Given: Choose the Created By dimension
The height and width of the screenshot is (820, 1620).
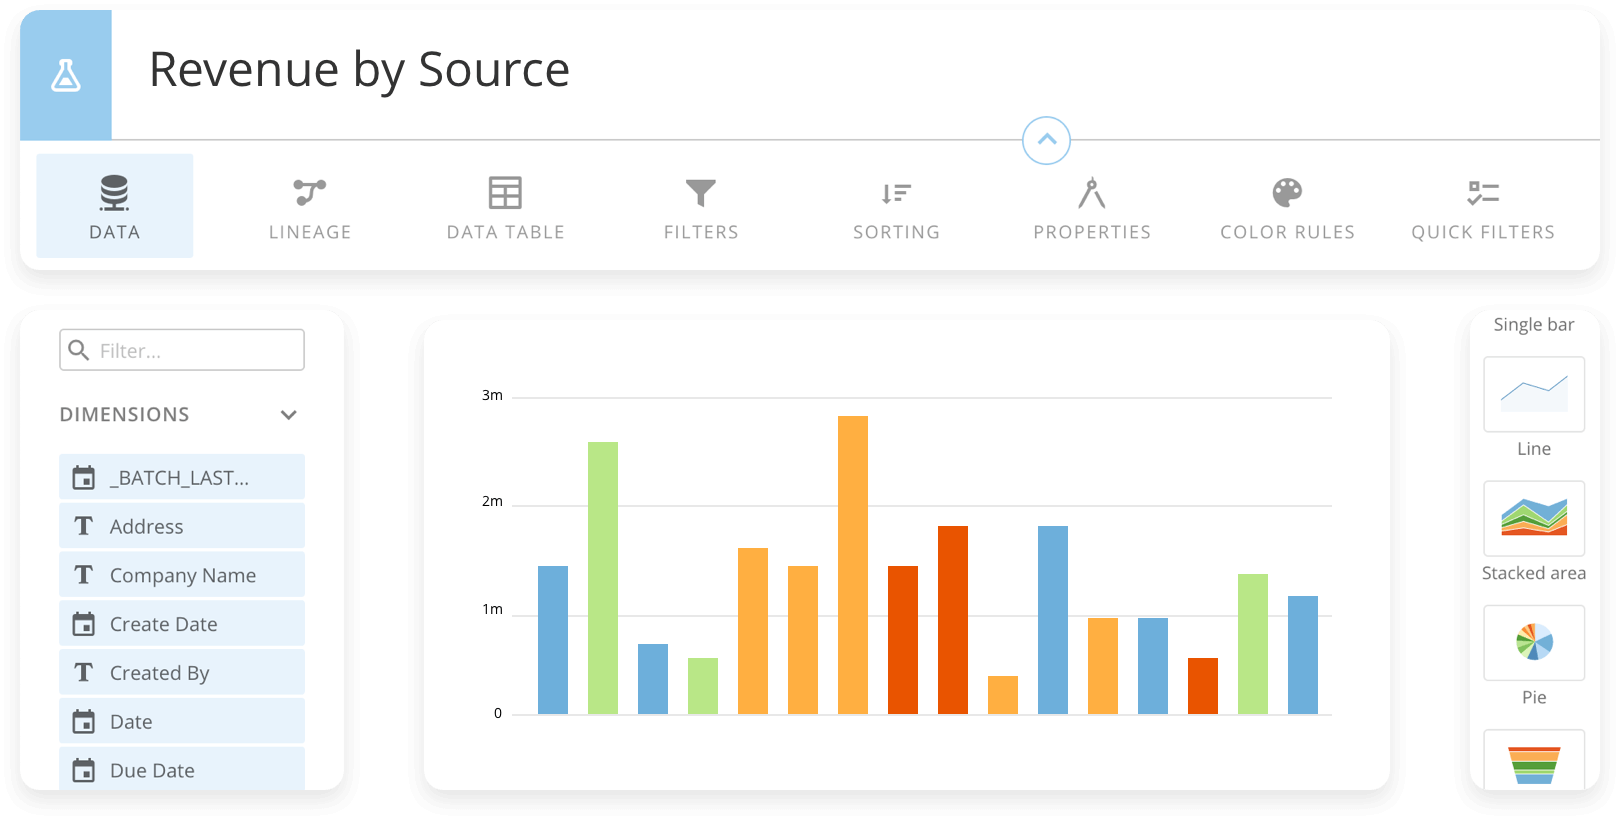Looking at the screenshot, I should tap(182, 673).
